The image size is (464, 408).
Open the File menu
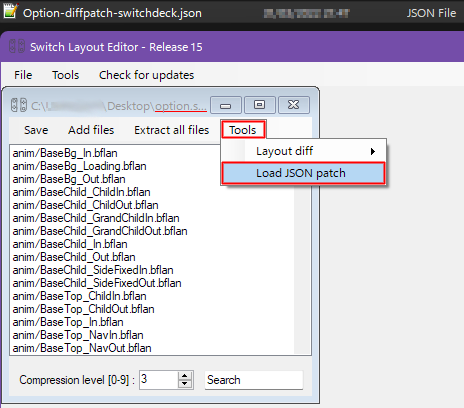tap(23, 75)
